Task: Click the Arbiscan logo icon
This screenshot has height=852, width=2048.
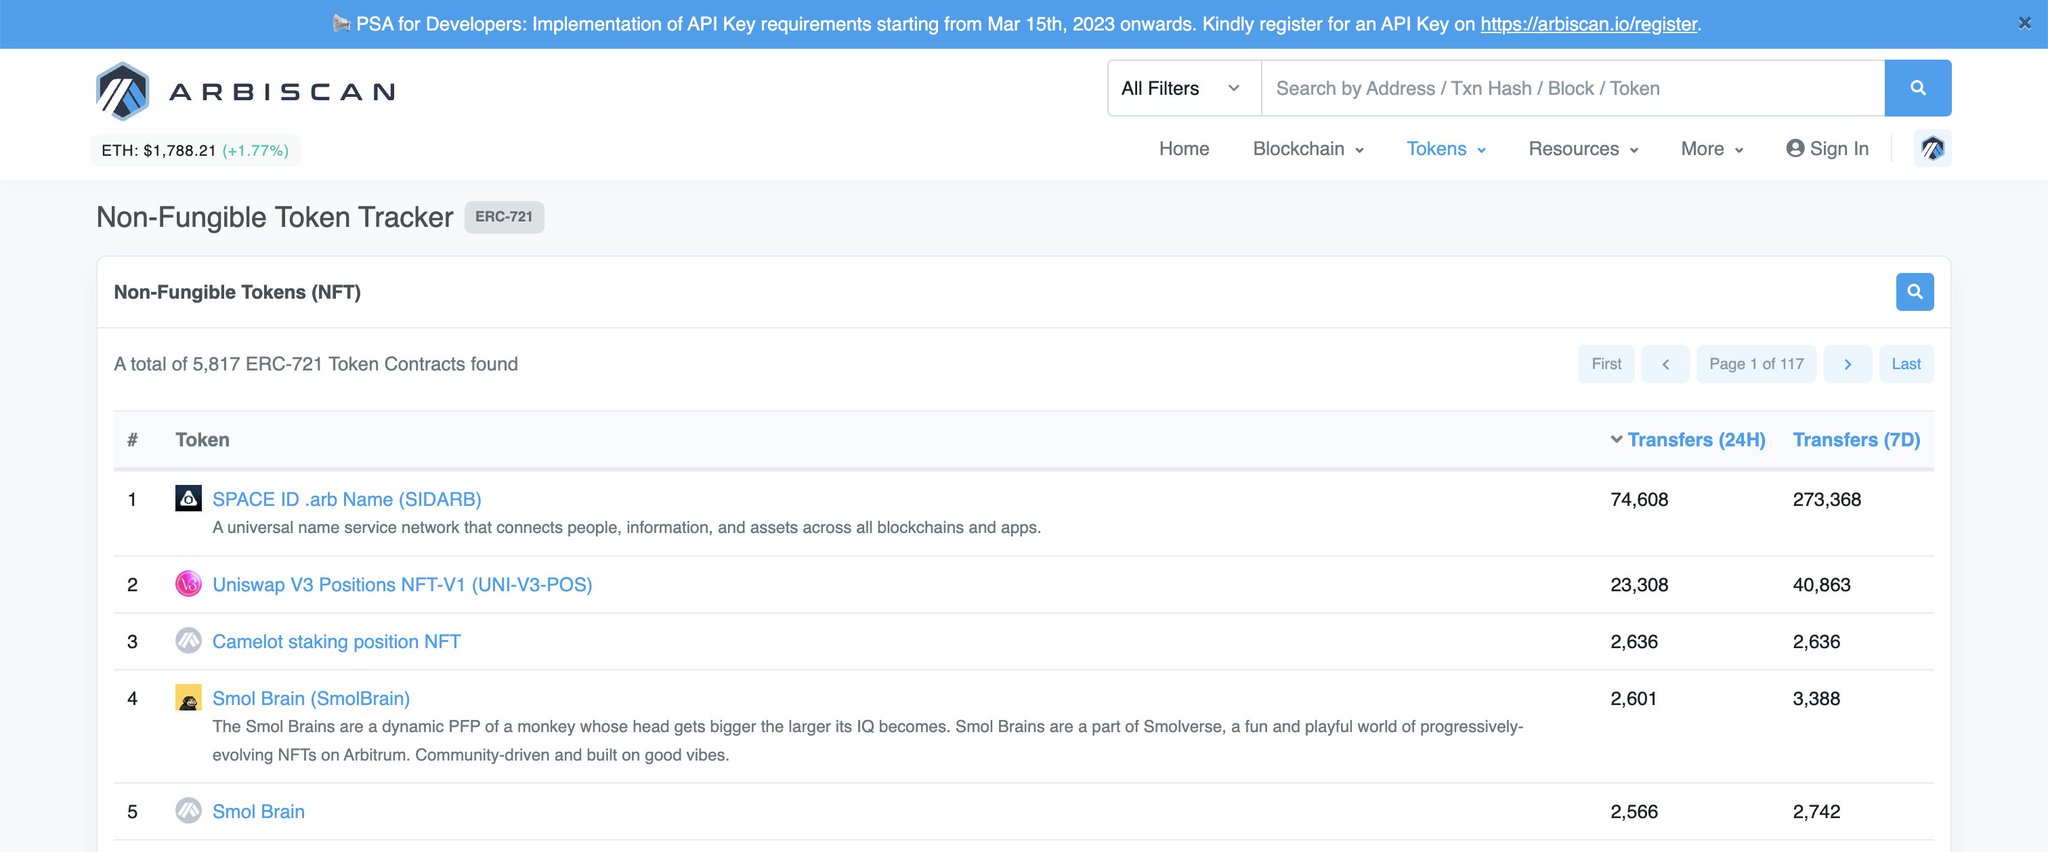Action: 123,91
